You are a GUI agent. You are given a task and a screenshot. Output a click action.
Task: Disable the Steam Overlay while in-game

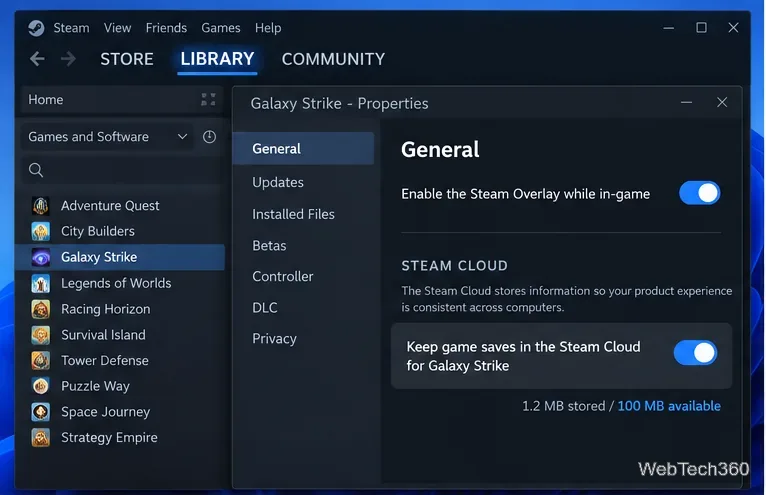[700, 193]
